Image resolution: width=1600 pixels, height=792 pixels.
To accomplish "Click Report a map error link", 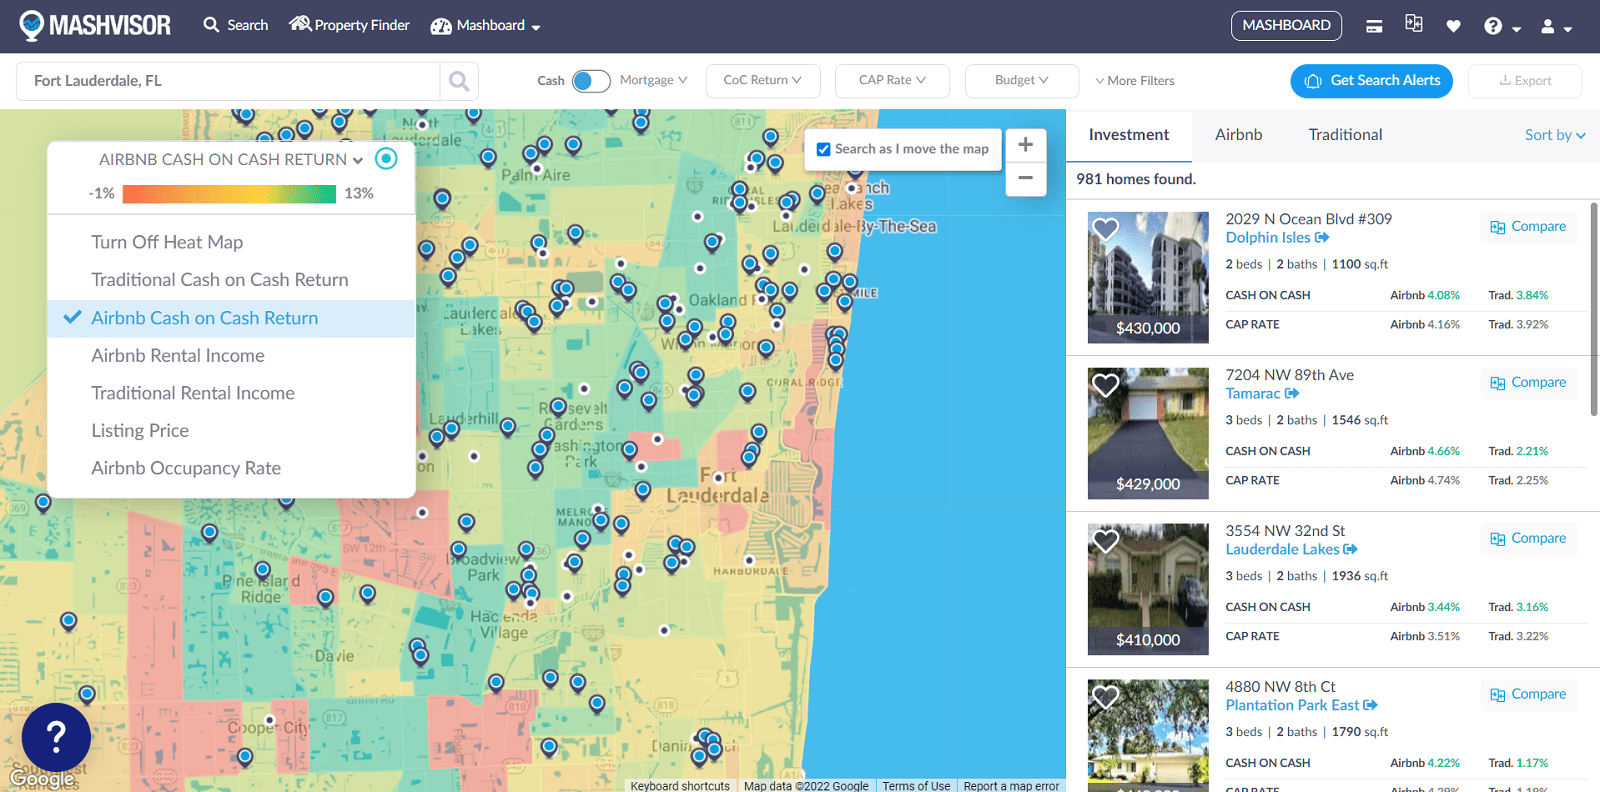I will (1011, 786).
